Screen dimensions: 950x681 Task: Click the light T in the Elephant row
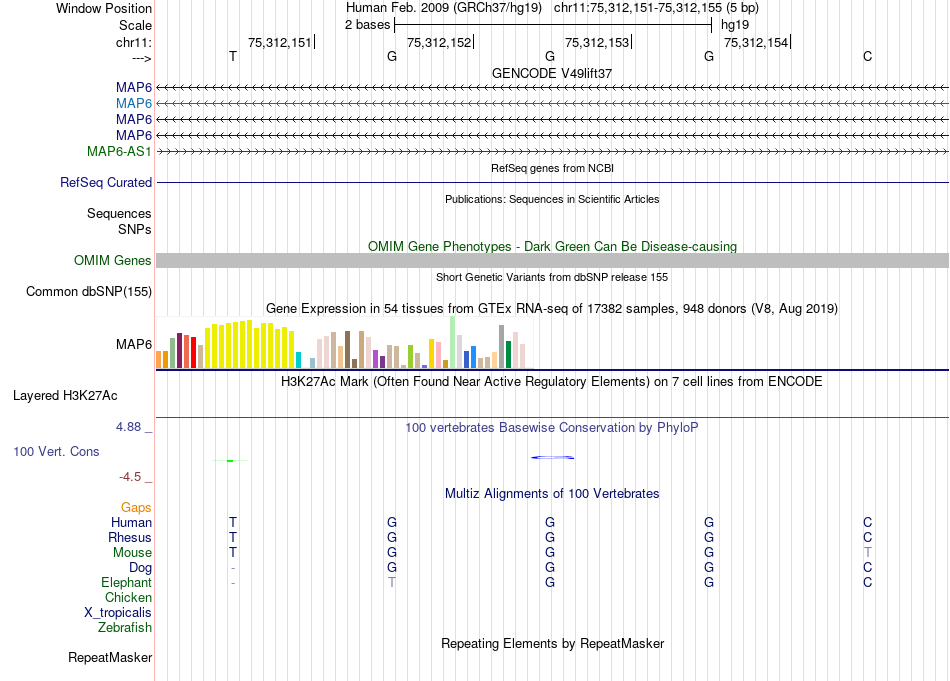tap(392, 582)
